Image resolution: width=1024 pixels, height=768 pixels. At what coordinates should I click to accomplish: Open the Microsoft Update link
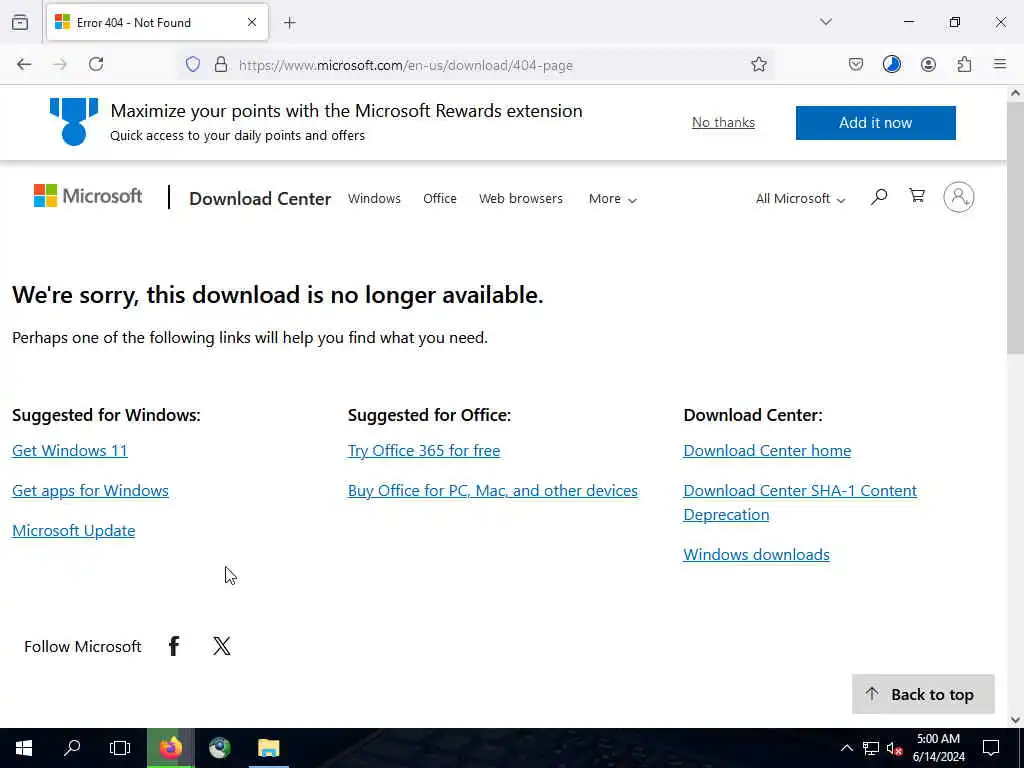[x=74, y=530]
